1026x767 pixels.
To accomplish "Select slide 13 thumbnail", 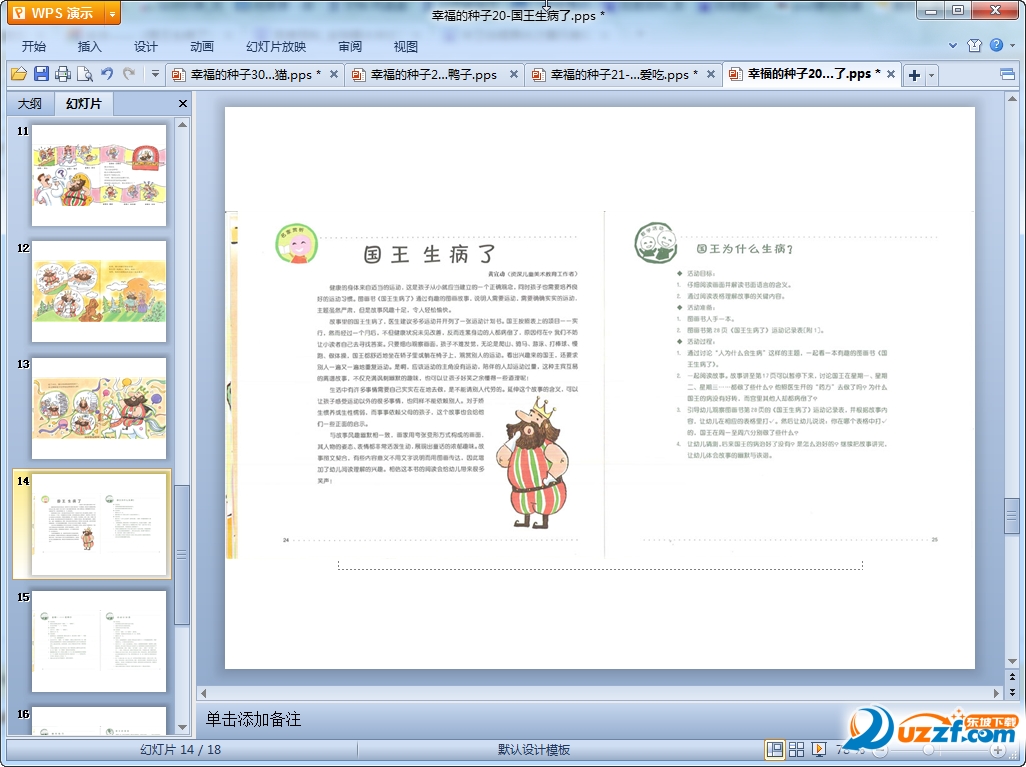I will tap(99, 408).
